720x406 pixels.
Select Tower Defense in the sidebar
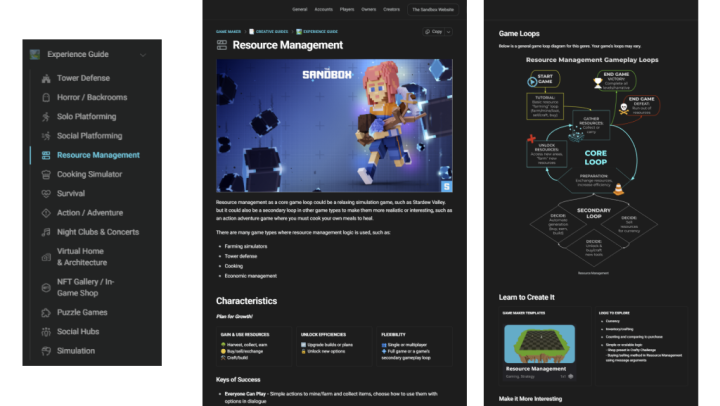(x=83, y=78)
